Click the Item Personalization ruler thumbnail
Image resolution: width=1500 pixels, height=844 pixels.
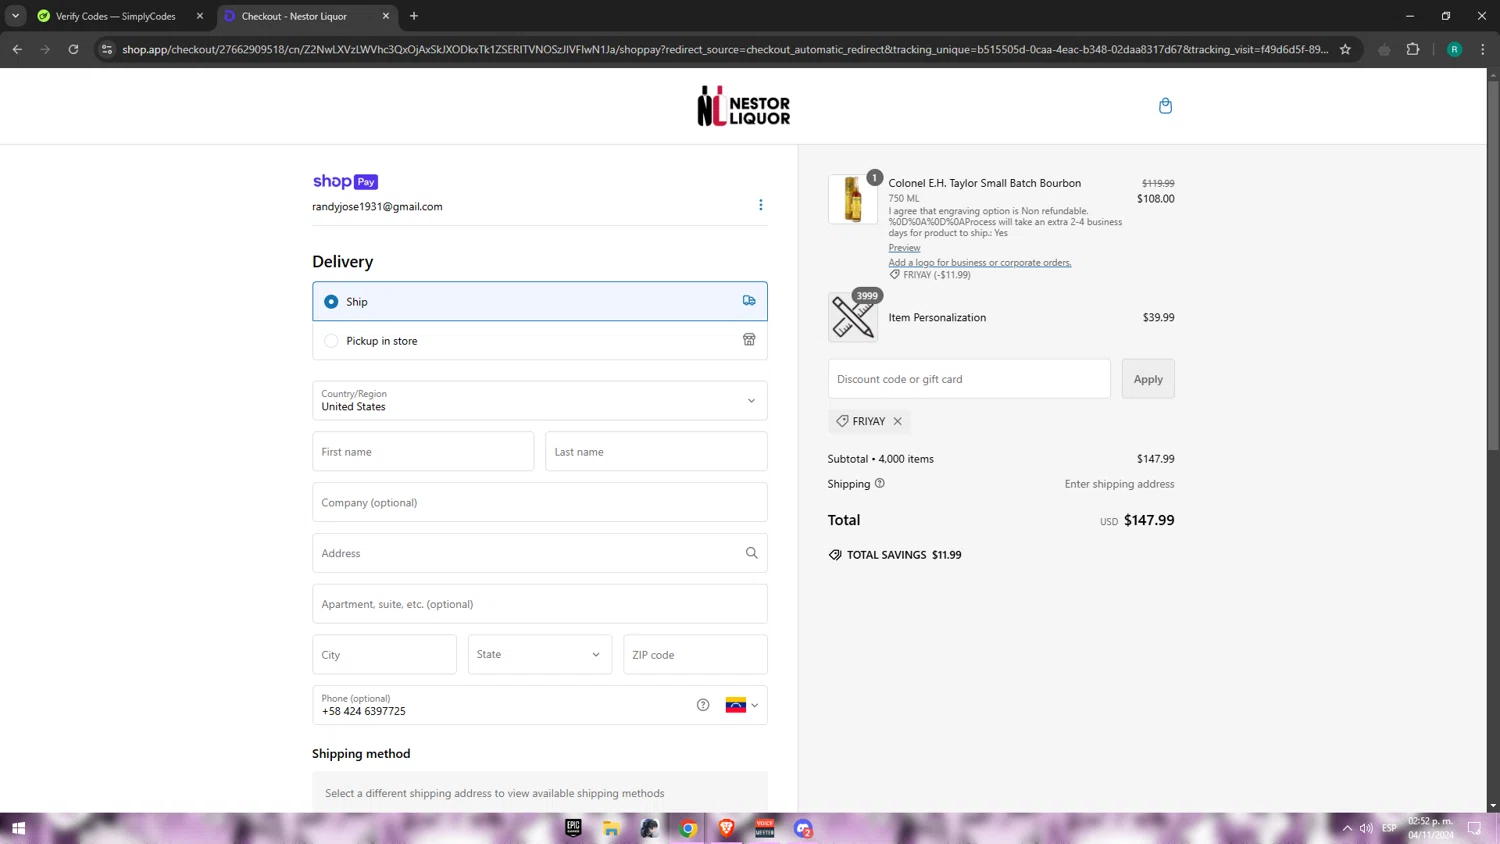(853, 318)
